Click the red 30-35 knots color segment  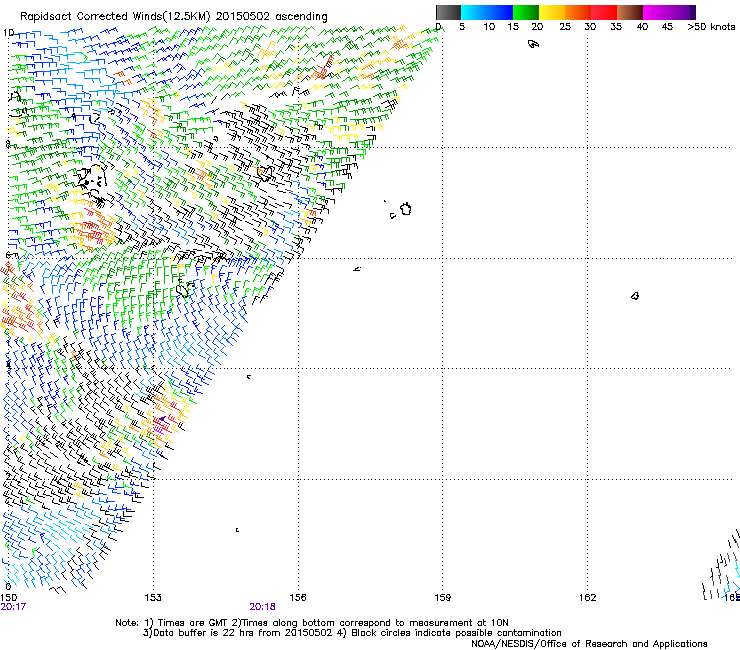tap(604, 12)
